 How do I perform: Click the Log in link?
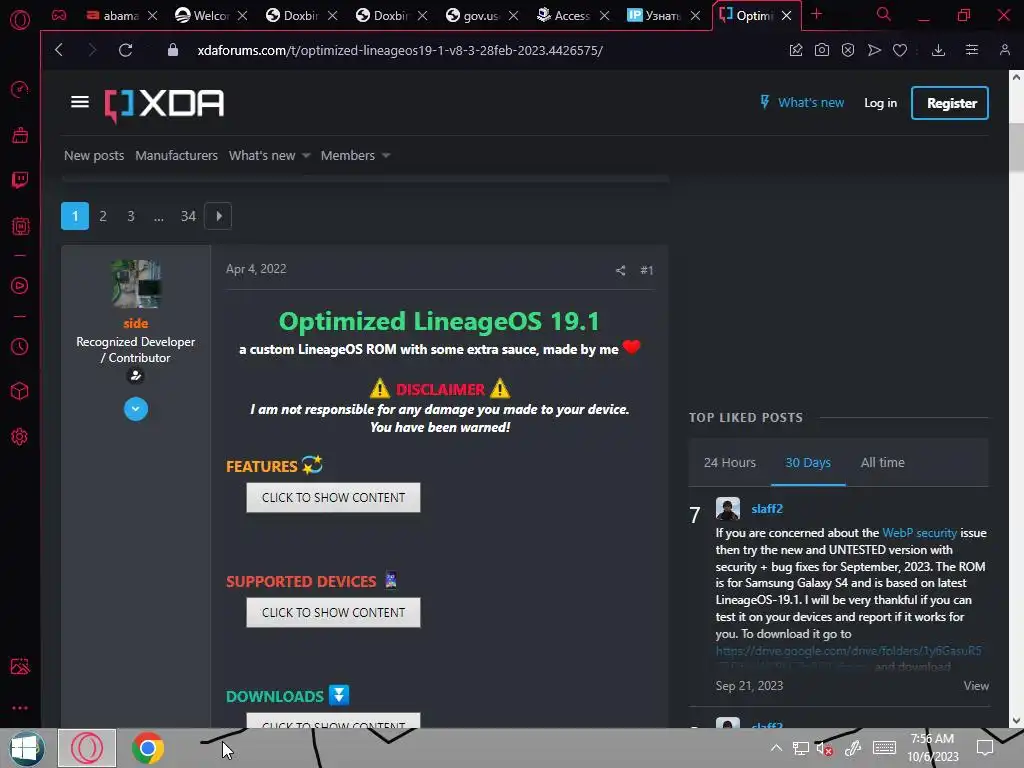click(880, 103)
